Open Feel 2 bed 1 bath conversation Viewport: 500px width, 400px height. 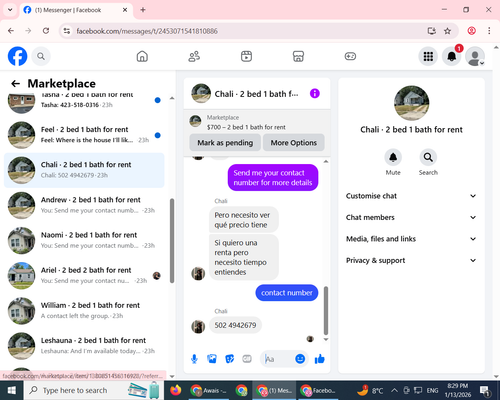(x=84, y=135)
